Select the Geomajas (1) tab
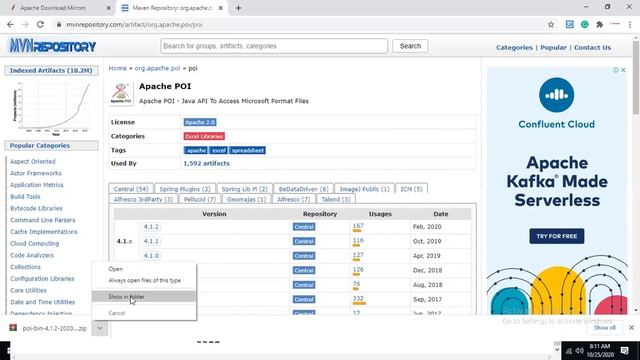640x360 pixels. pyautogui.click(x=246, y=199)
